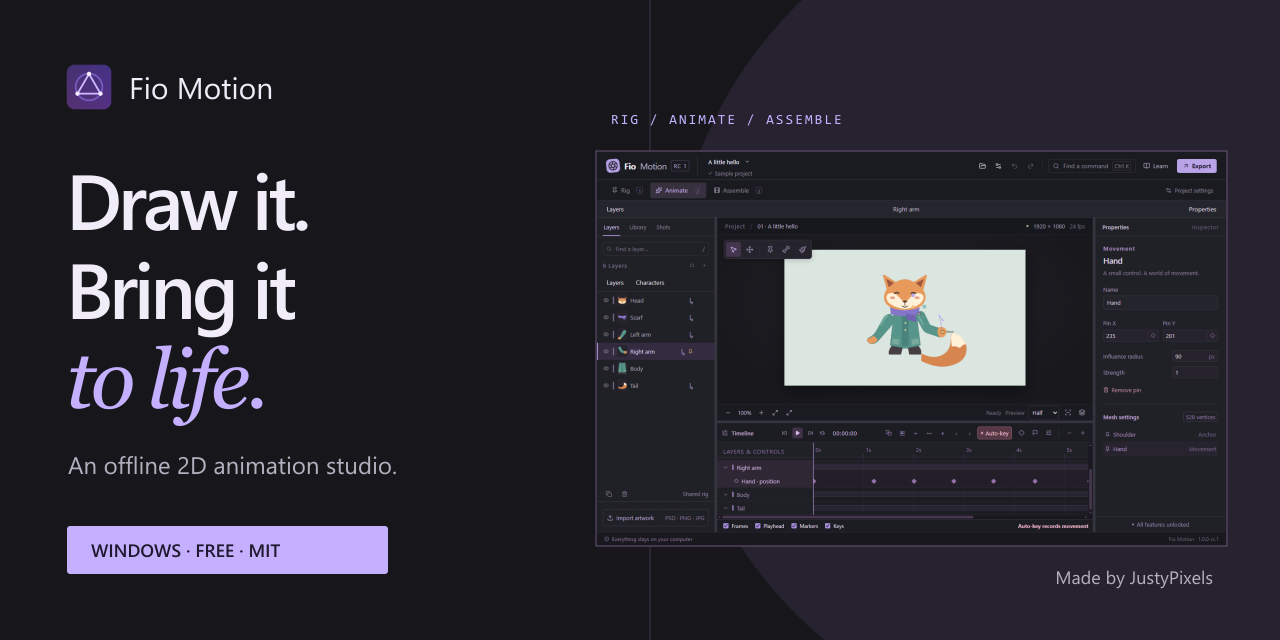Create a new layer folder

point(692,266)
